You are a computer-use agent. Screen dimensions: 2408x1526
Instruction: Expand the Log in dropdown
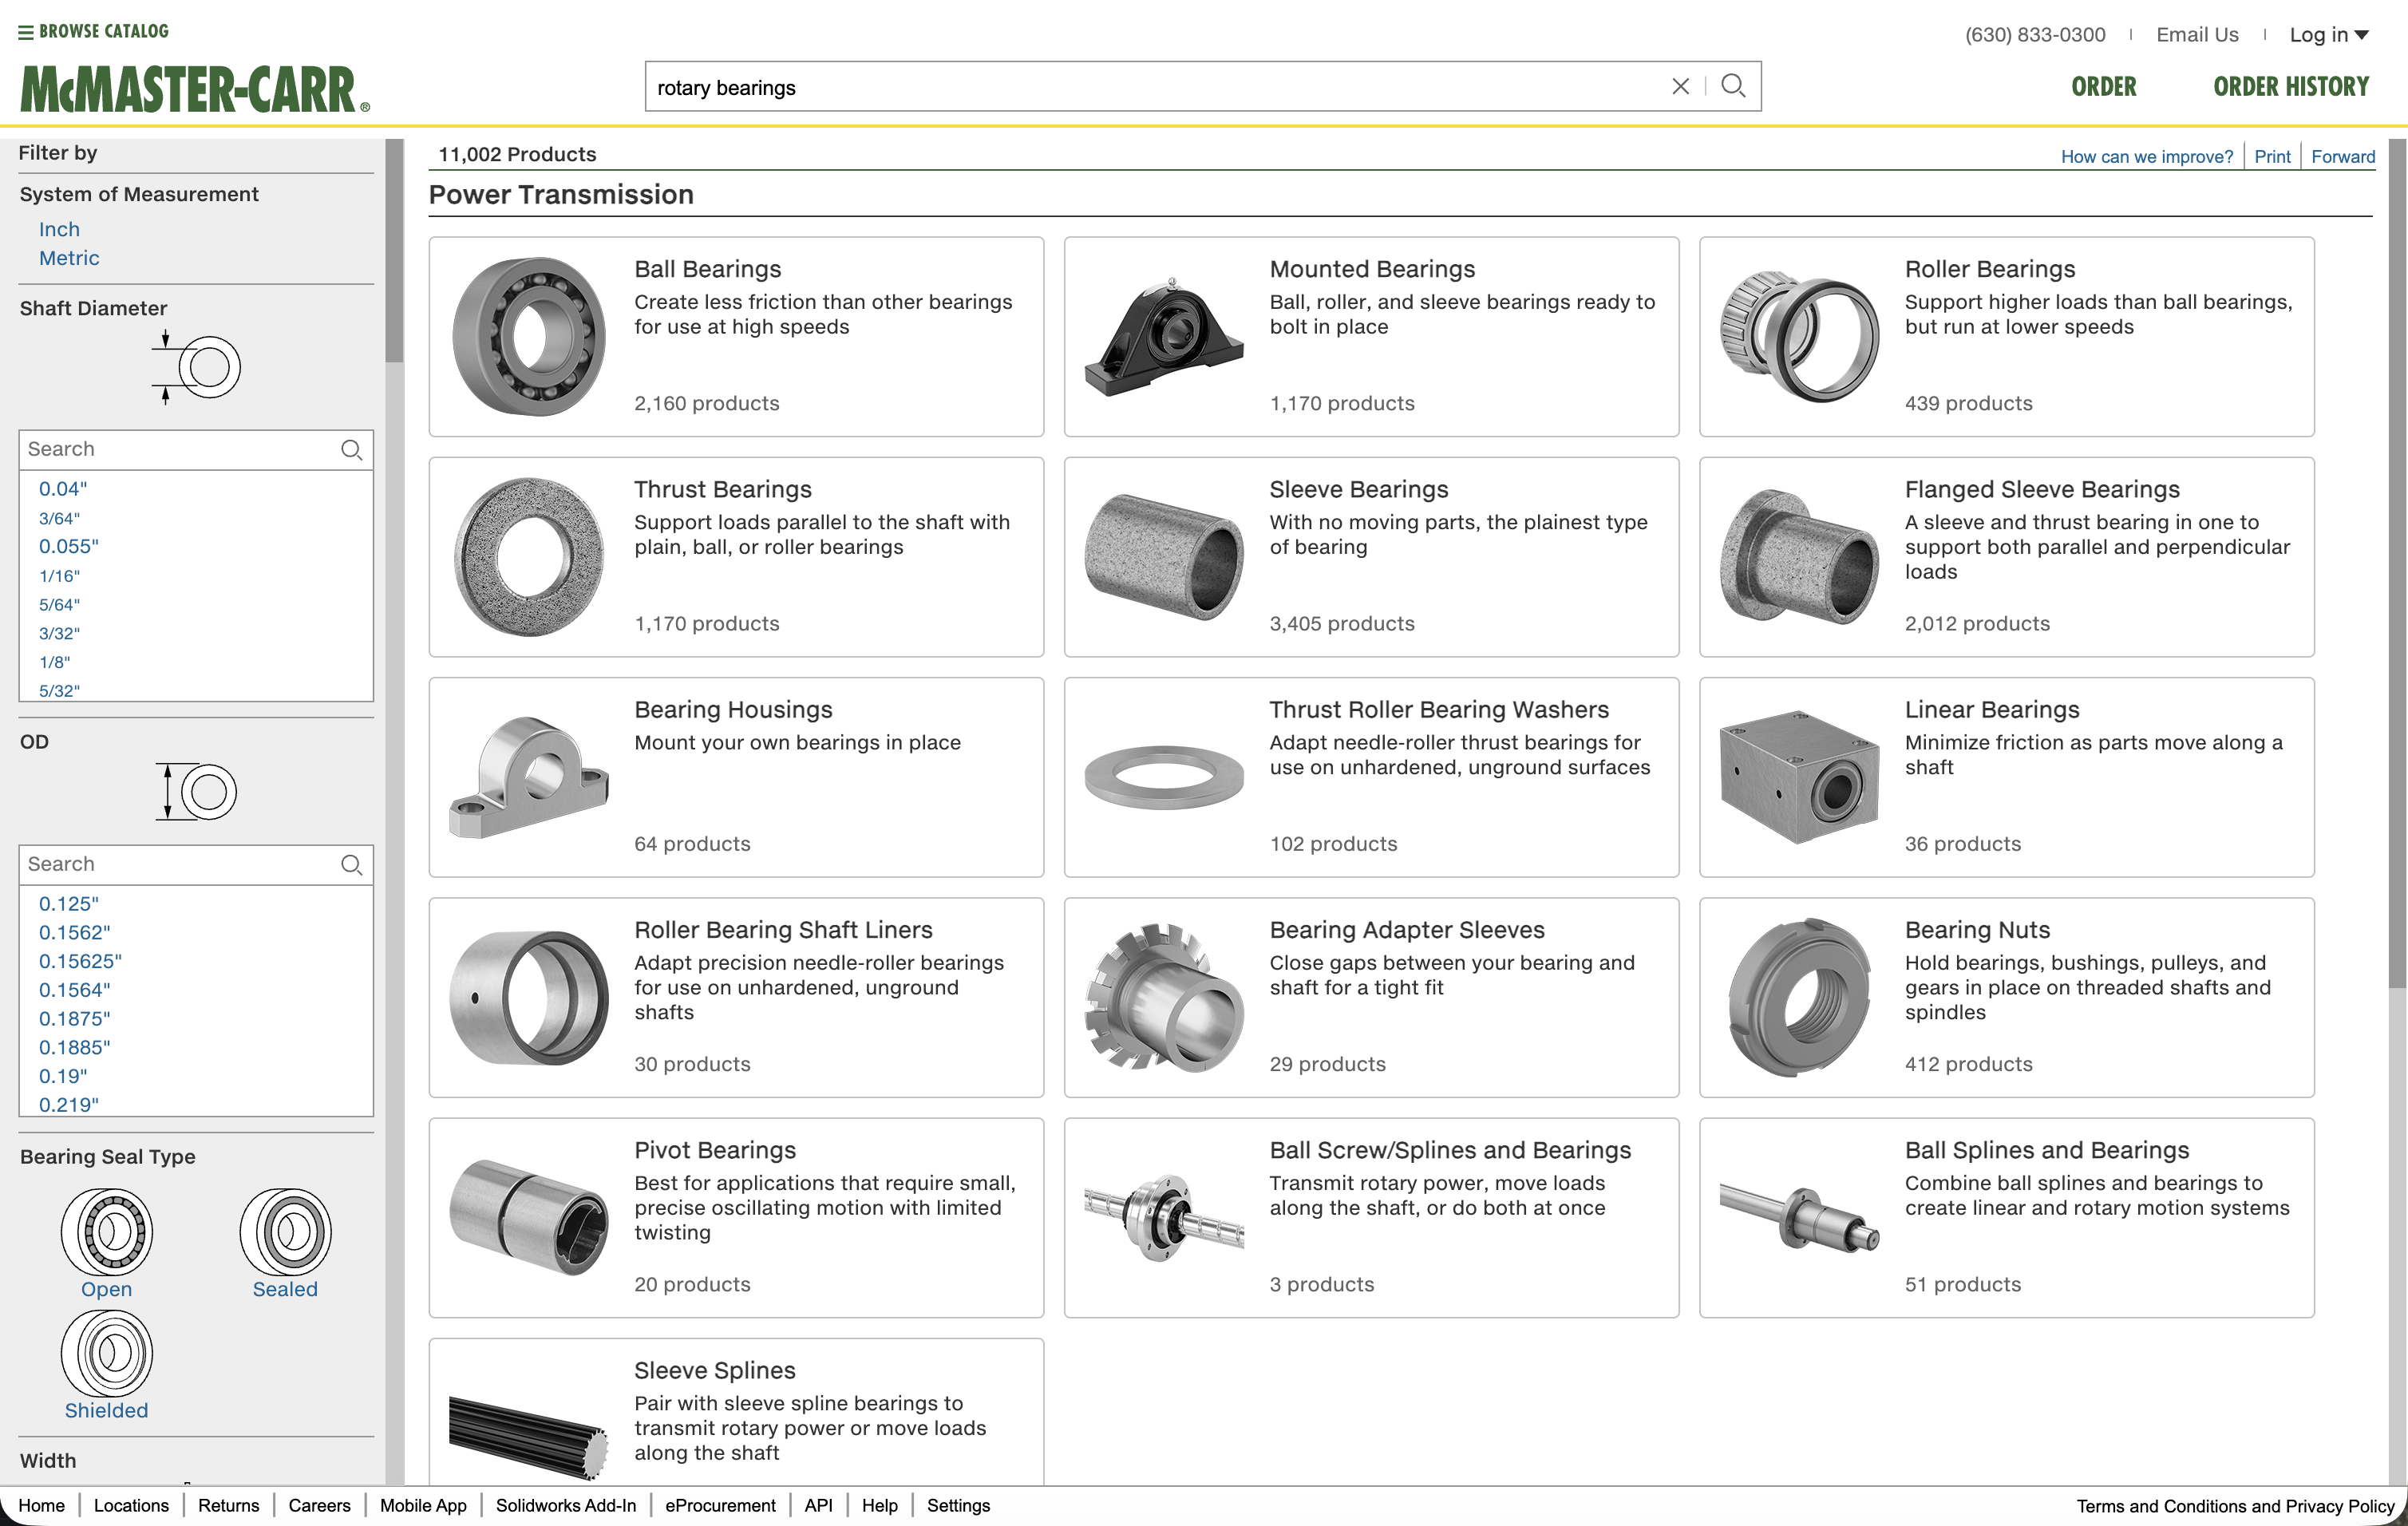click(x=2330, y=34)
